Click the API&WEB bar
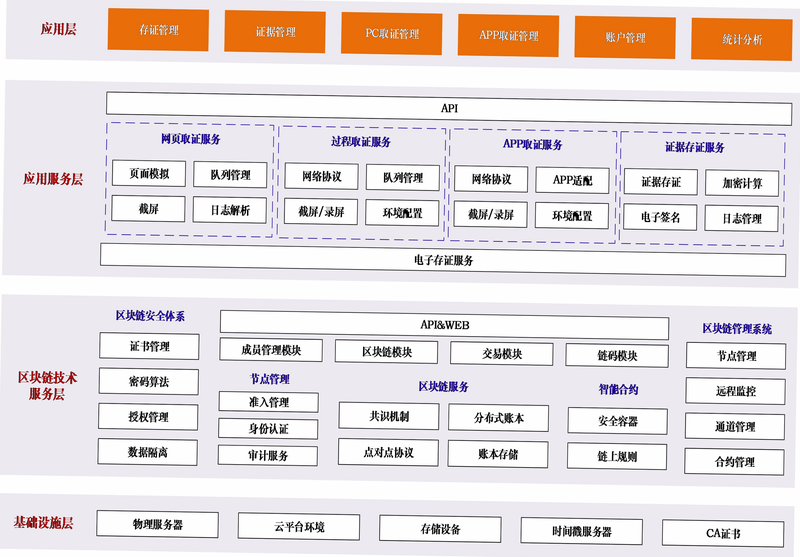The height and width of the screenshot is (557, 800). point(444,325)
